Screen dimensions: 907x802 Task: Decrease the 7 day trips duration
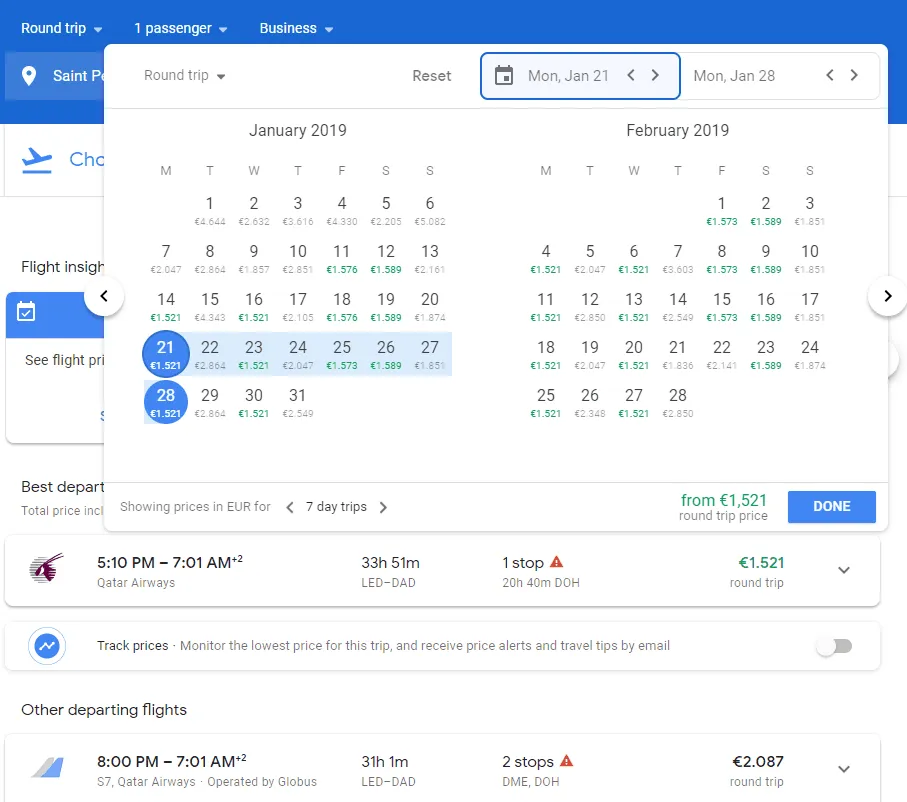coord(290,507)
